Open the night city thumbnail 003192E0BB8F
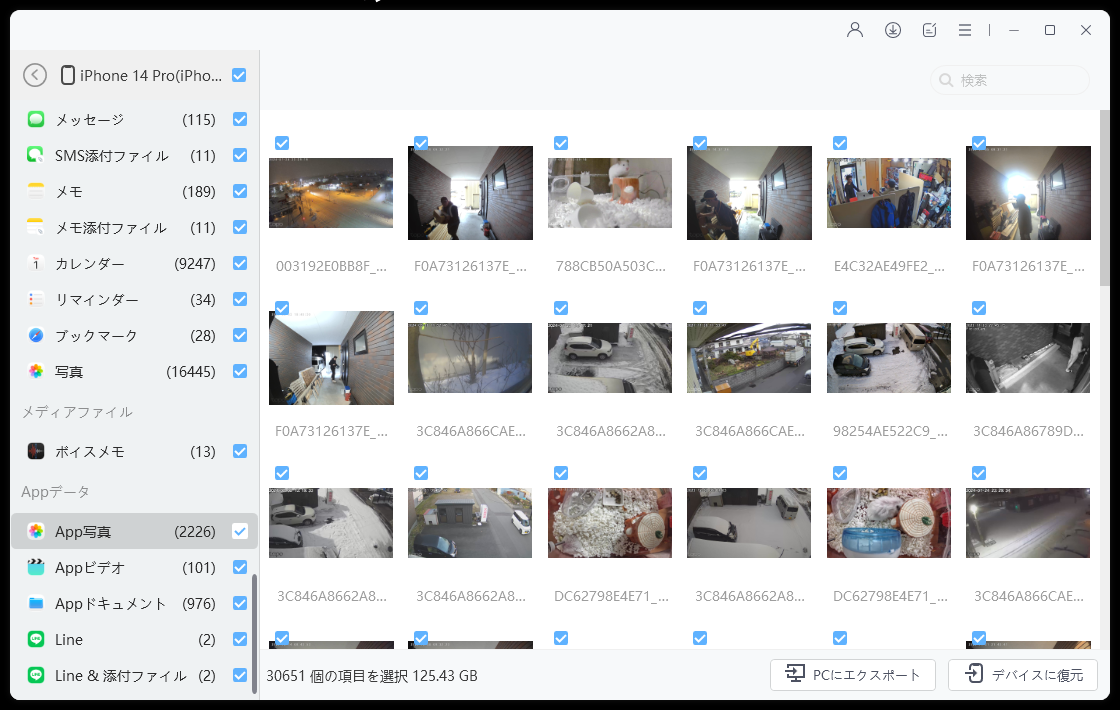Screen dimensions: 1120x710 331,193
